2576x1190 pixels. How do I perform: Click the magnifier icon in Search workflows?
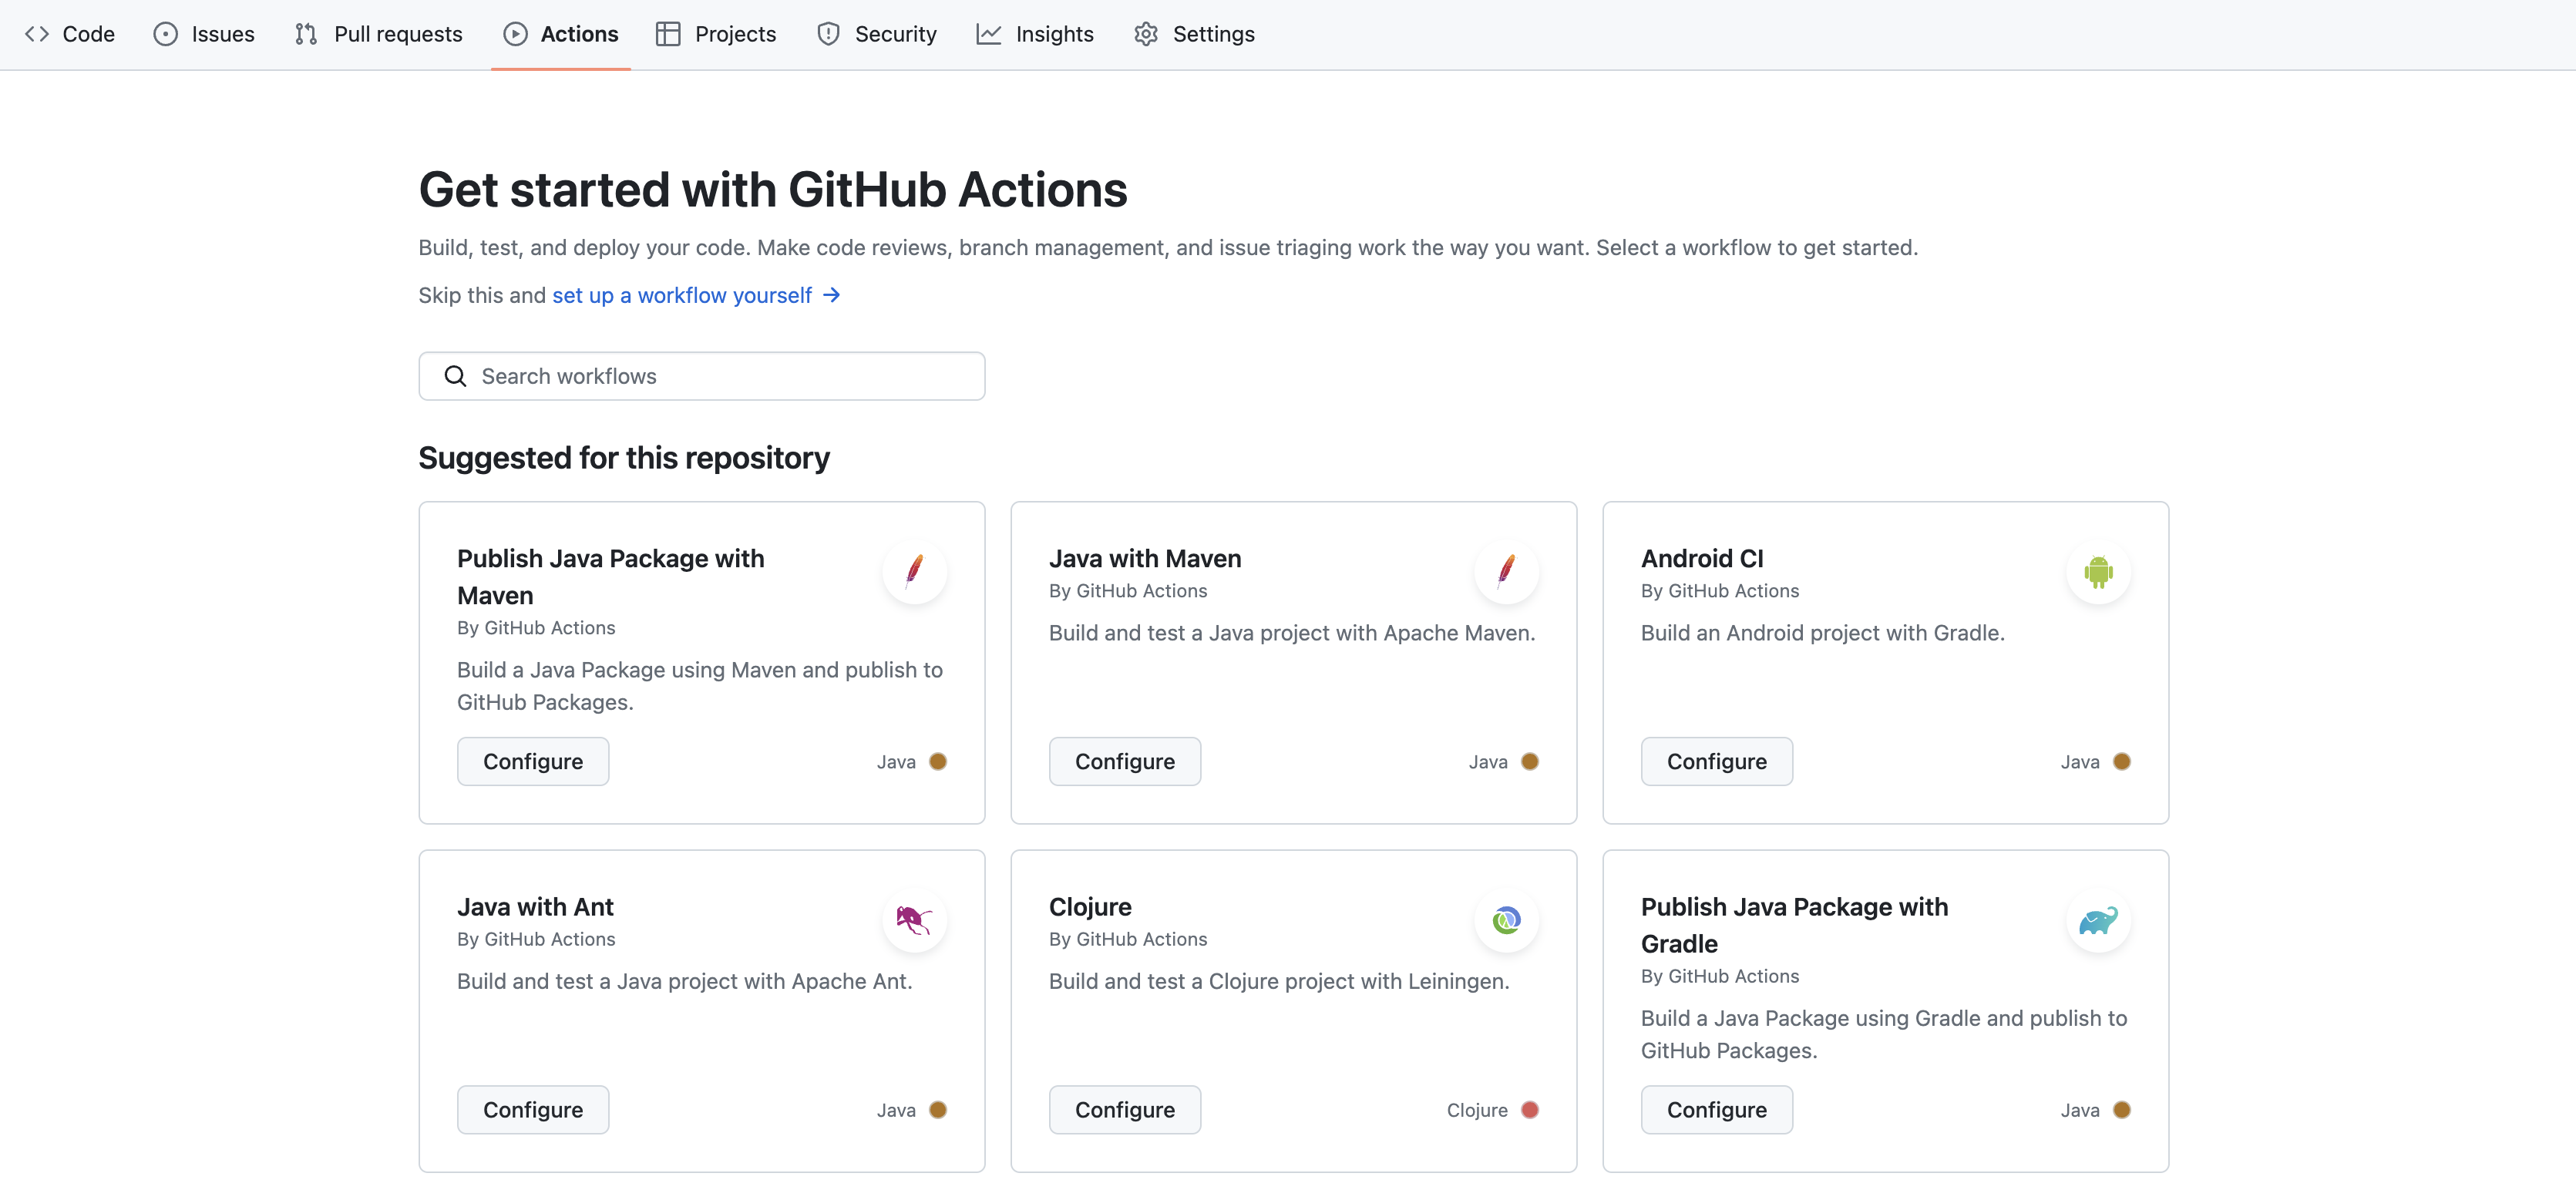pos(455,376)
